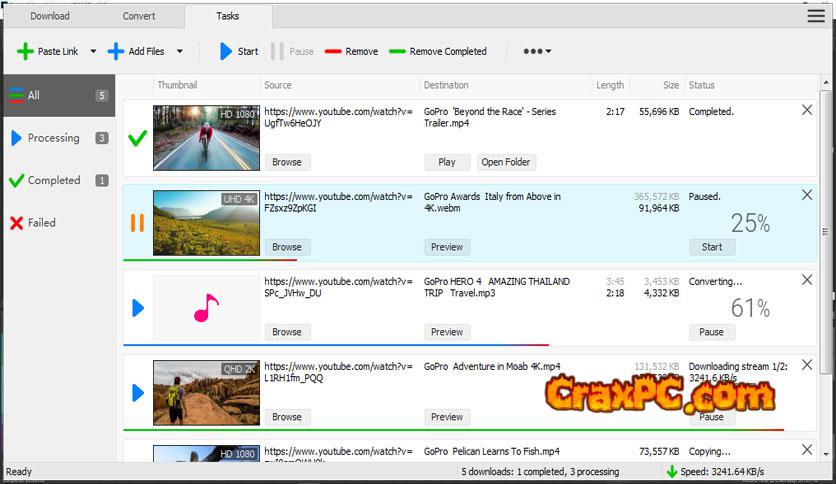Click the blue play icon on Thailand task
The width and height of the screenshot is (836, 484).
coord(138,308)
